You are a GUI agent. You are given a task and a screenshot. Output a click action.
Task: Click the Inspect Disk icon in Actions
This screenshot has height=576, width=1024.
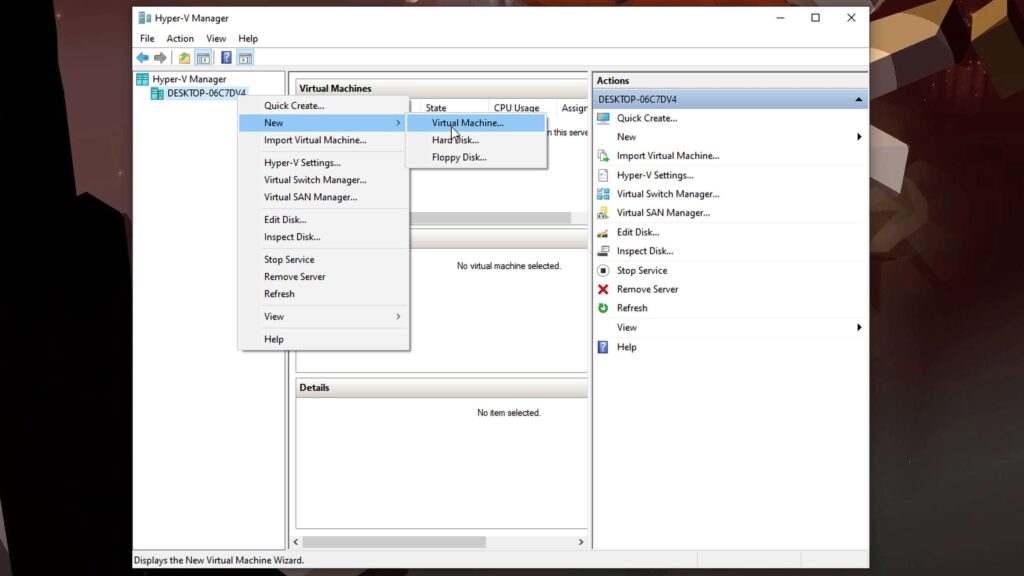[x=603, y=251]
